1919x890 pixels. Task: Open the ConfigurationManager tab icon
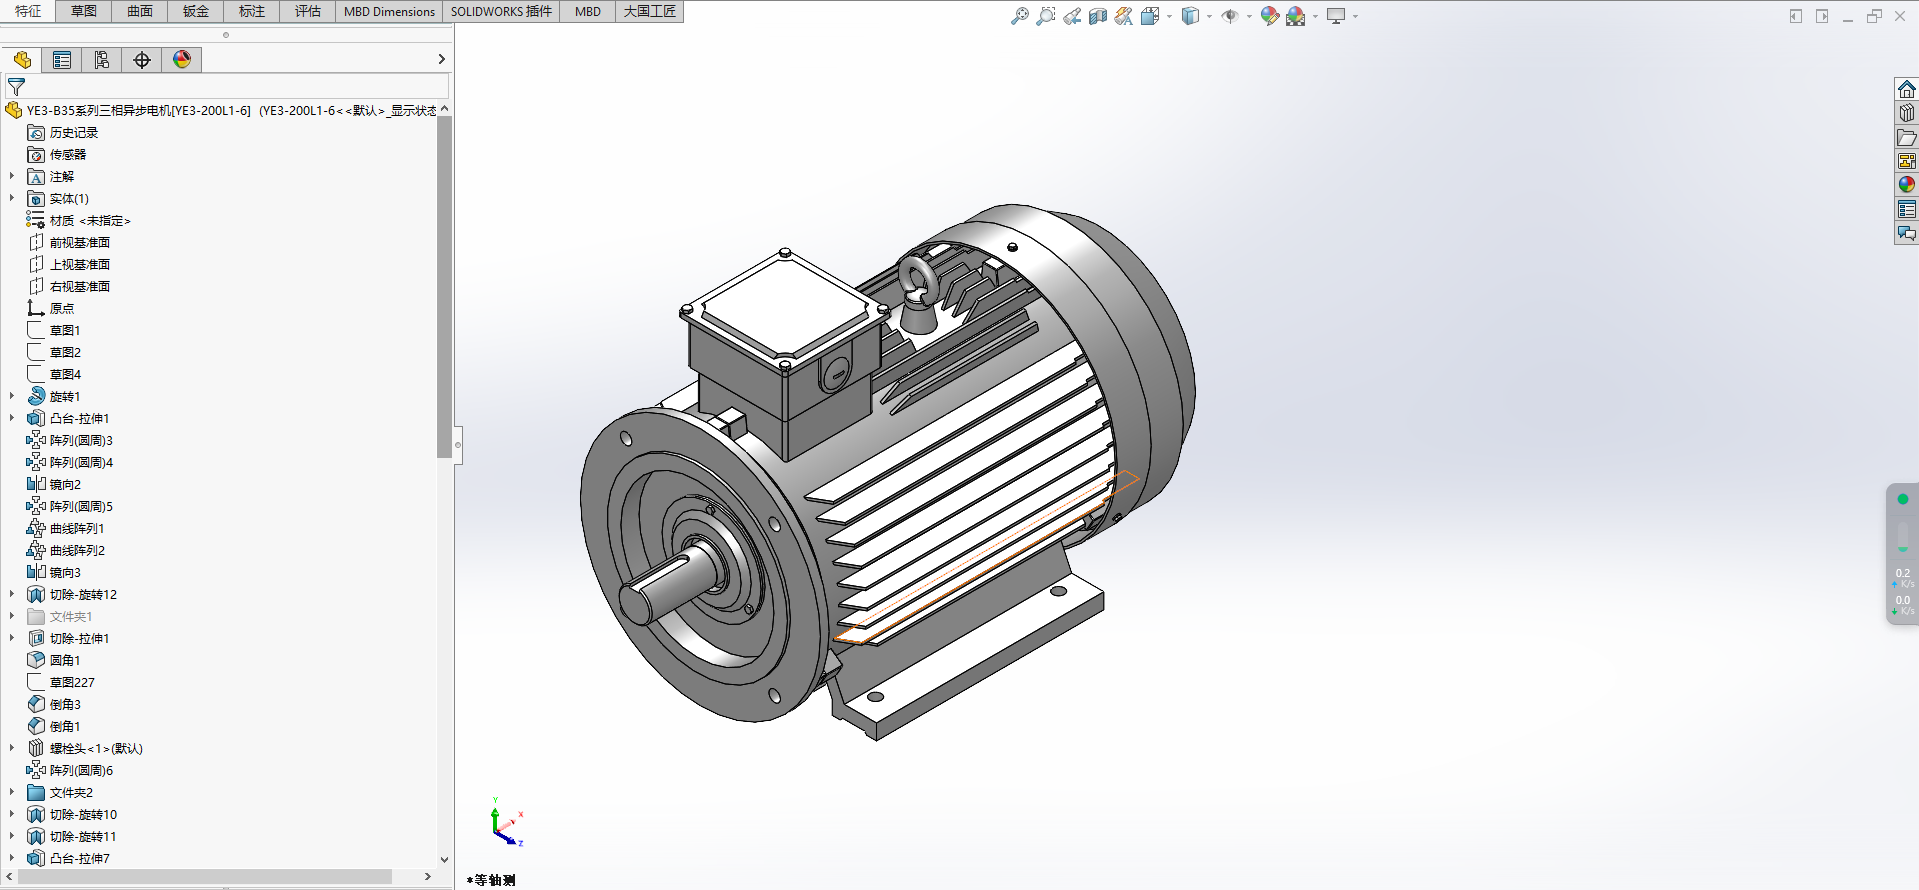click(x=102, y=60)
